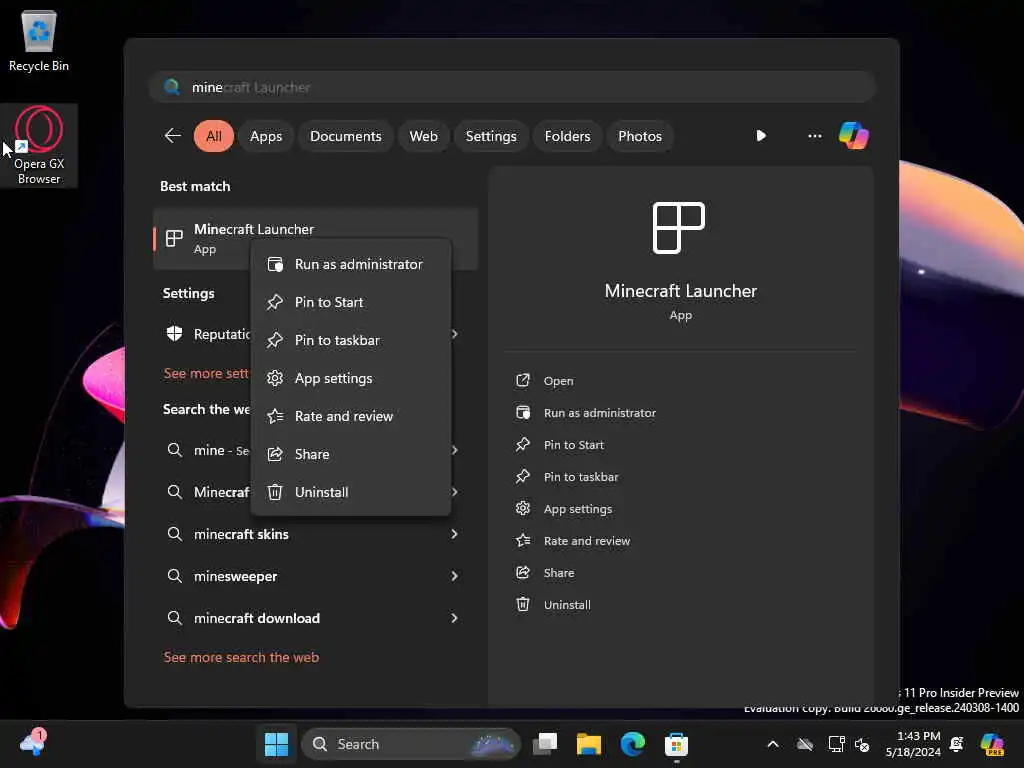Open Microsoft Store from taskbar

(676, 744)
